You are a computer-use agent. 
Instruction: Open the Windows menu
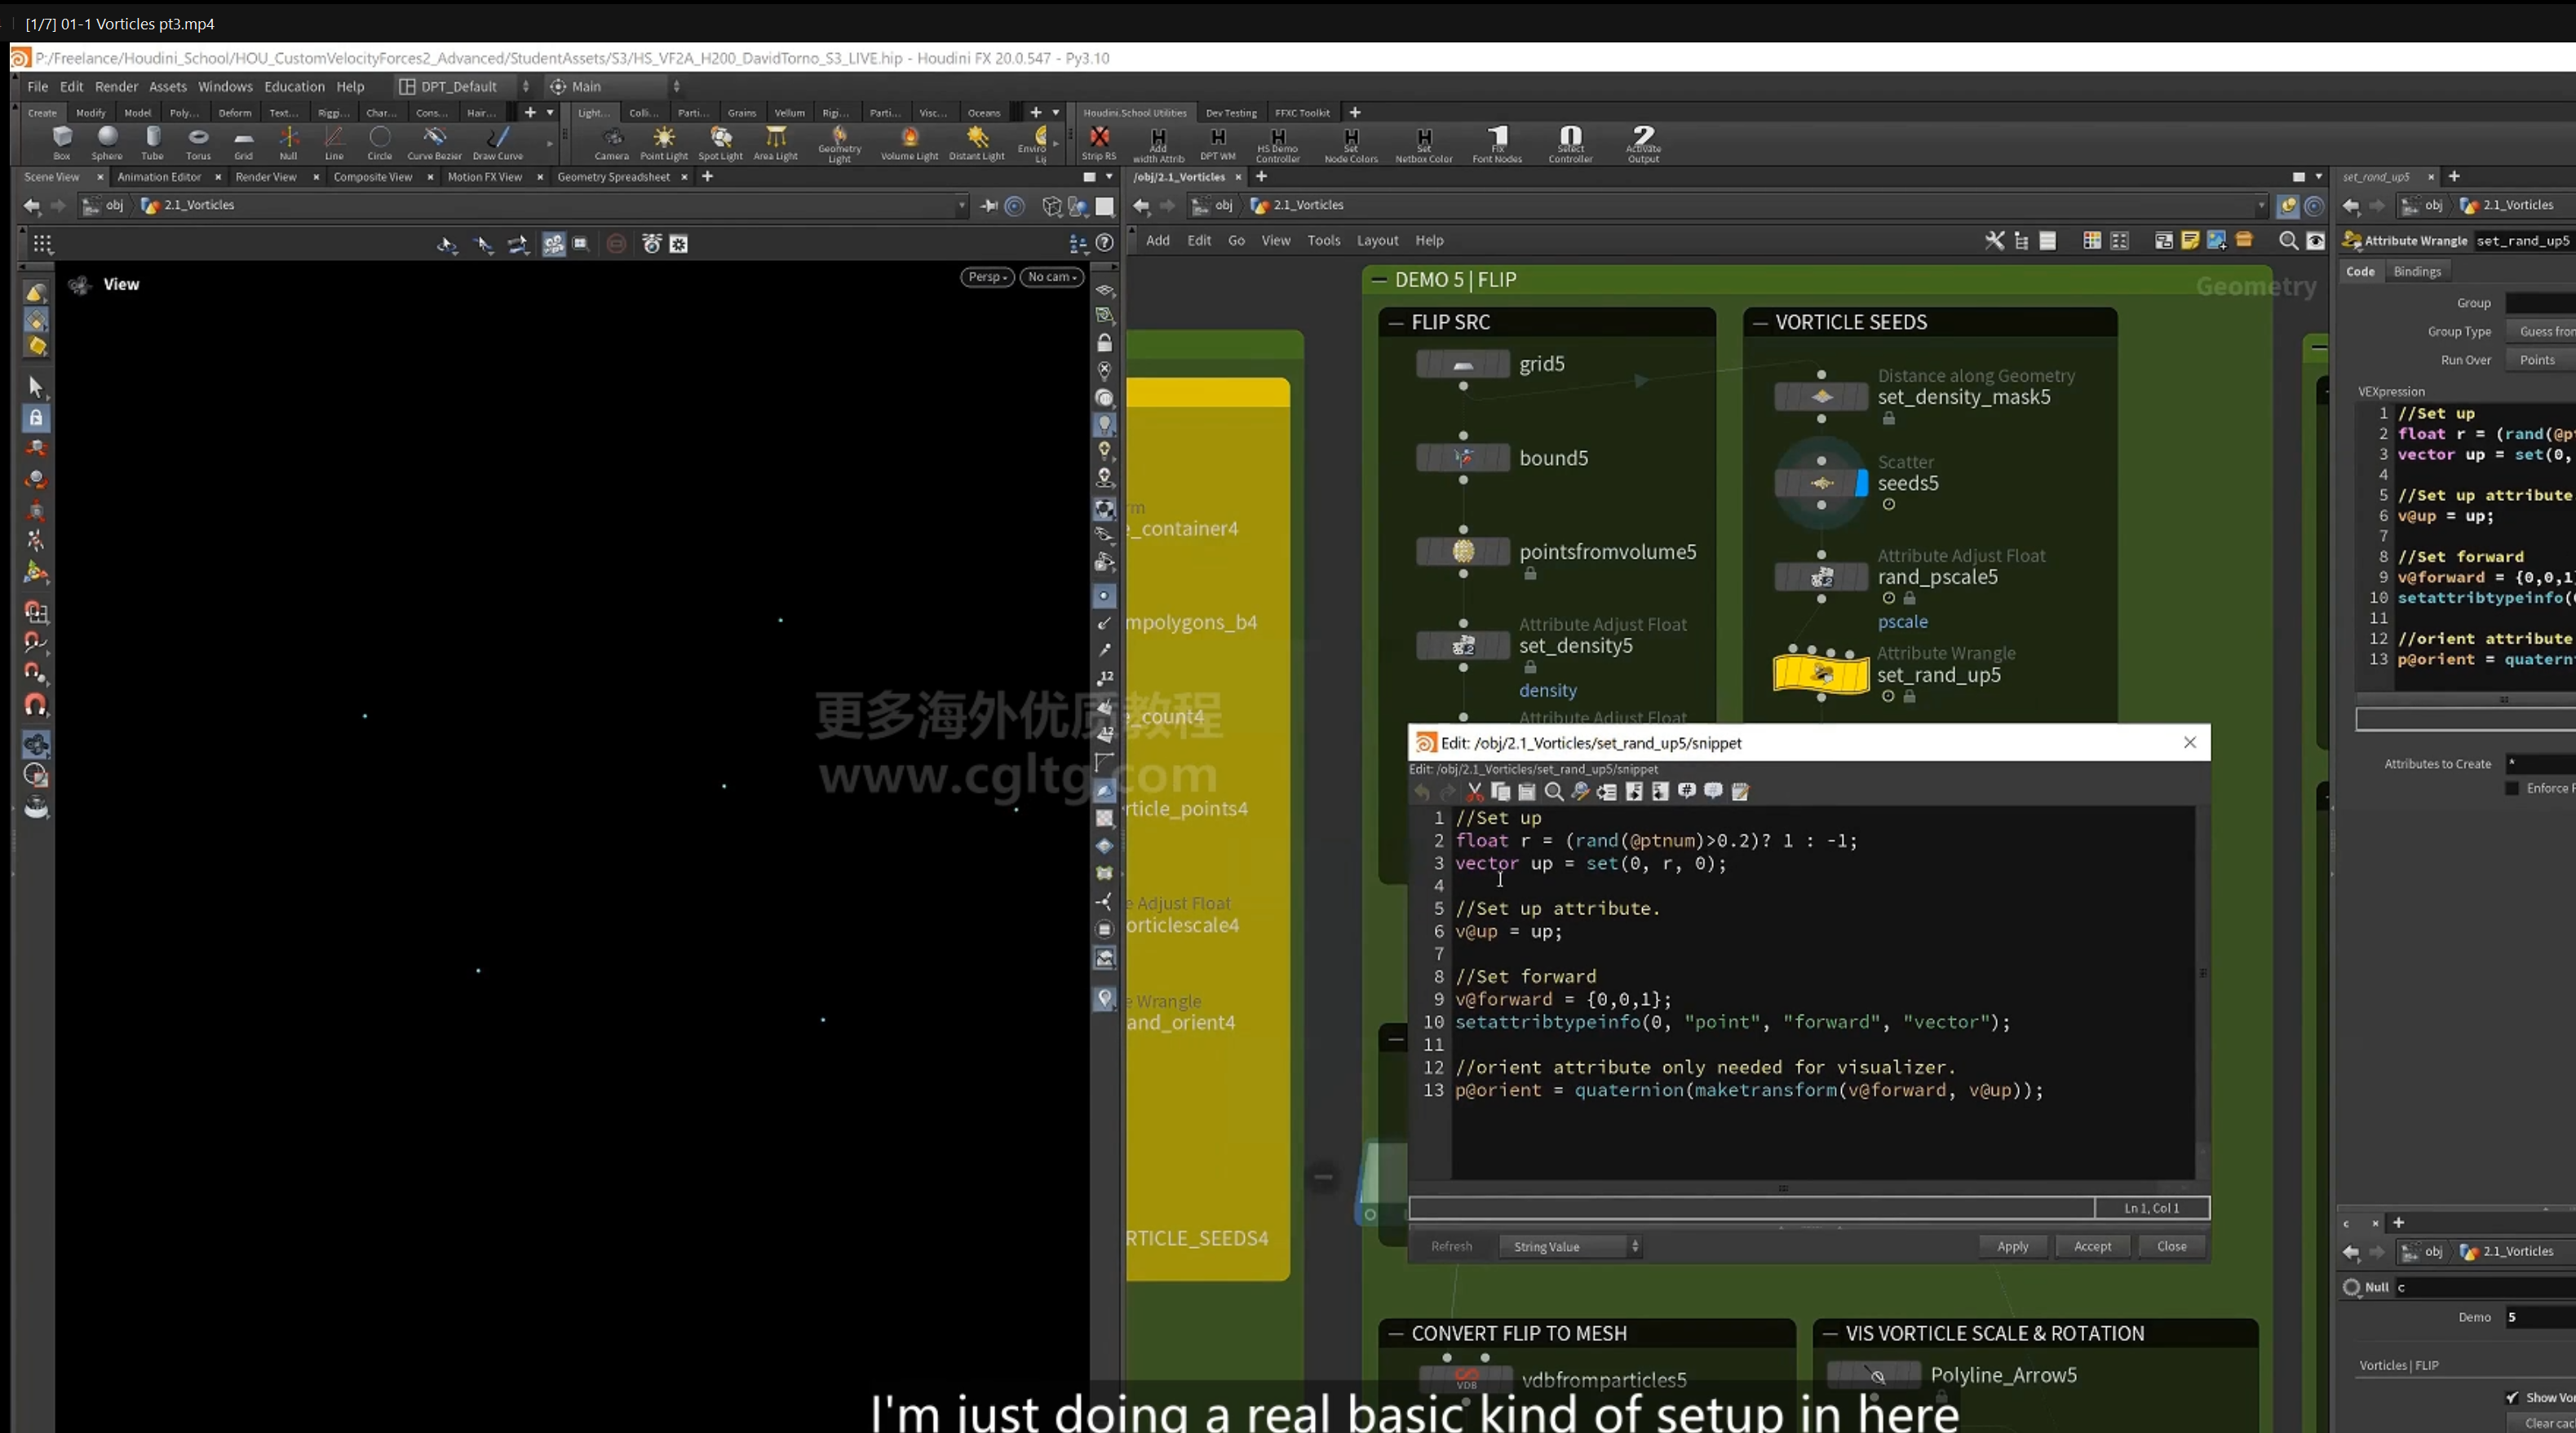225,87
